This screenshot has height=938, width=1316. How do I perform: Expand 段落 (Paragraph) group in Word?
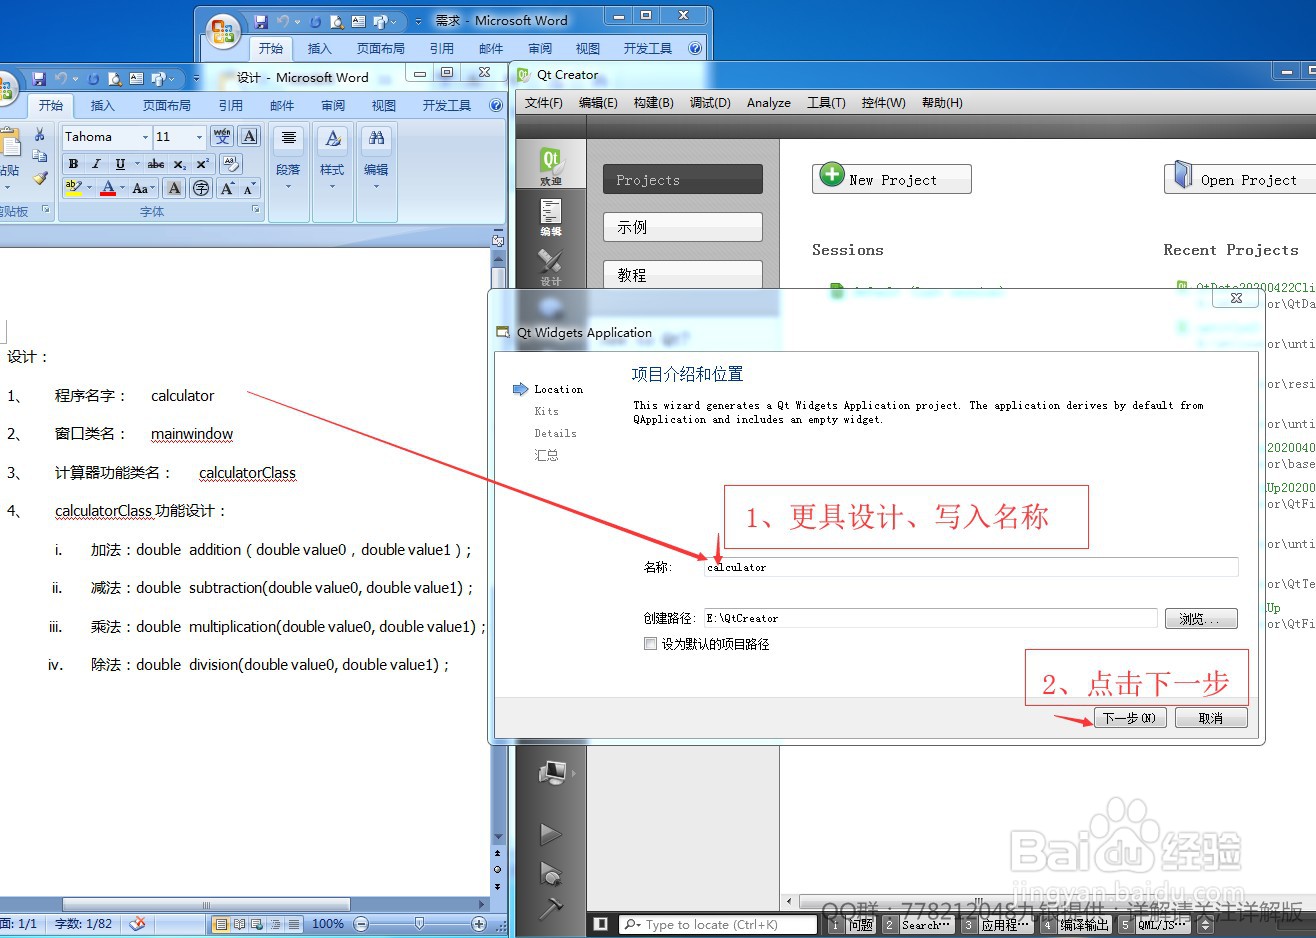(288, 172)
